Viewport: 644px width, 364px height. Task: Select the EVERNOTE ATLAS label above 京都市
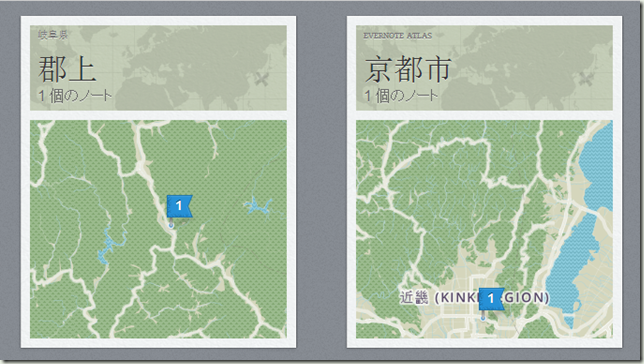(398, 36)
